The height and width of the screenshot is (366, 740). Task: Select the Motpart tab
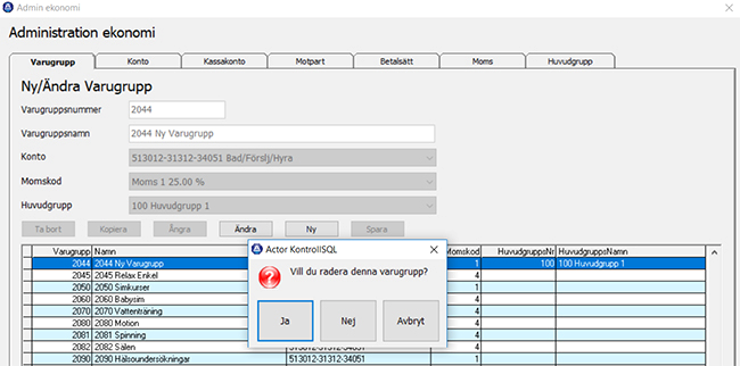coord(310,61)
